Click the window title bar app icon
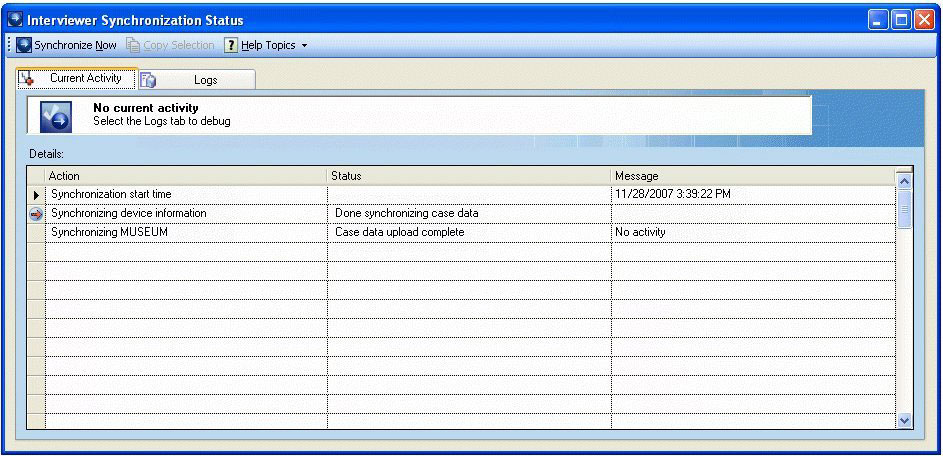943x456 pixels. coord(16,20)
